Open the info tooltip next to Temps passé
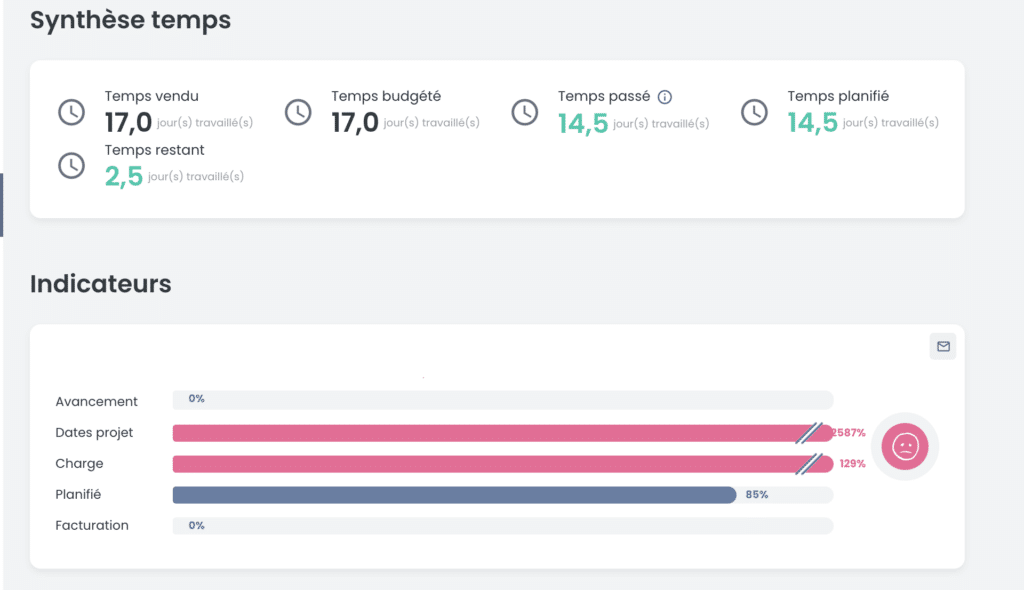 [665, 97]
